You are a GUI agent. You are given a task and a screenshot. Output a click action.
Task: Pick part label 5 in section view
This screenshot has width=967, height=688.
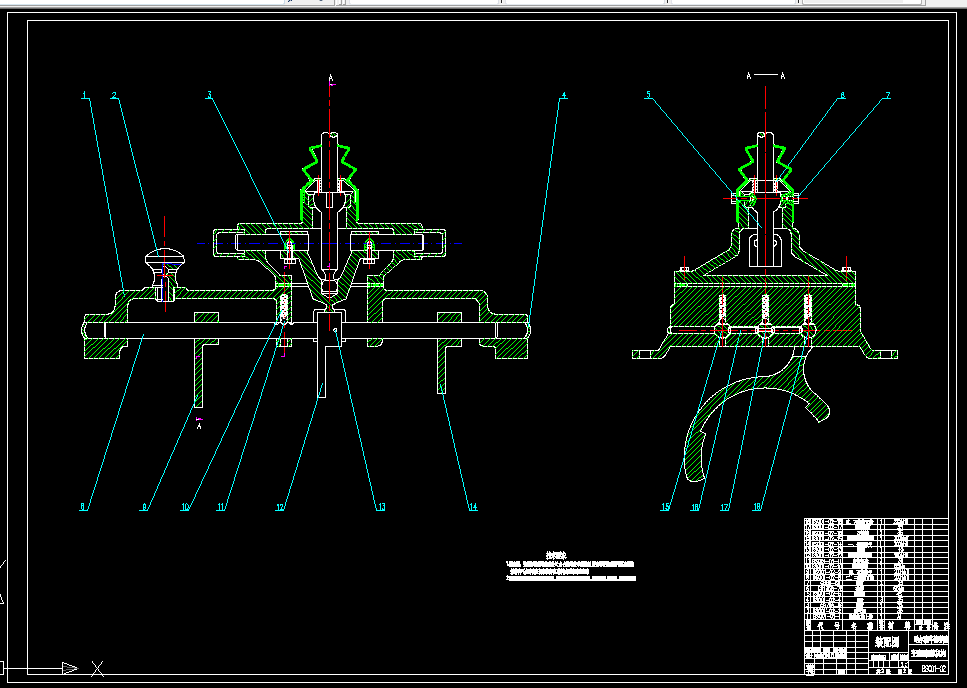pos(648,95)
